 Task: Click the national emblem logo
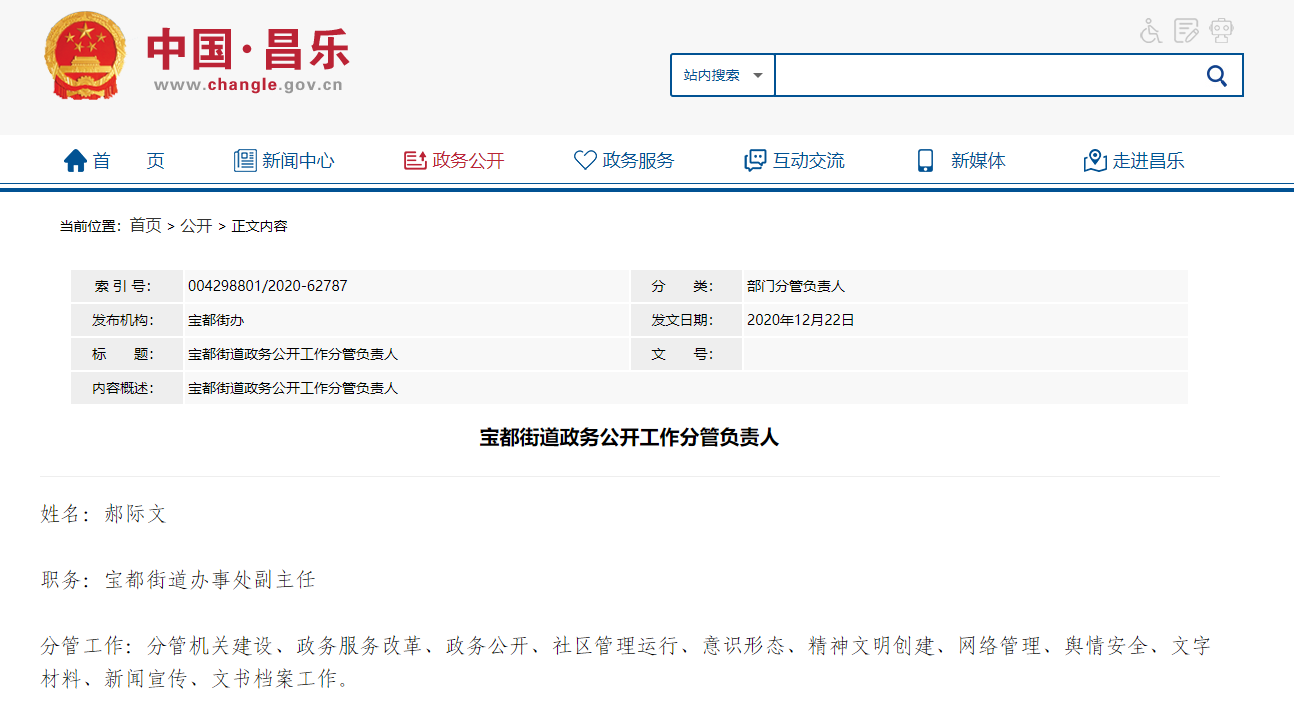point(85,56)
